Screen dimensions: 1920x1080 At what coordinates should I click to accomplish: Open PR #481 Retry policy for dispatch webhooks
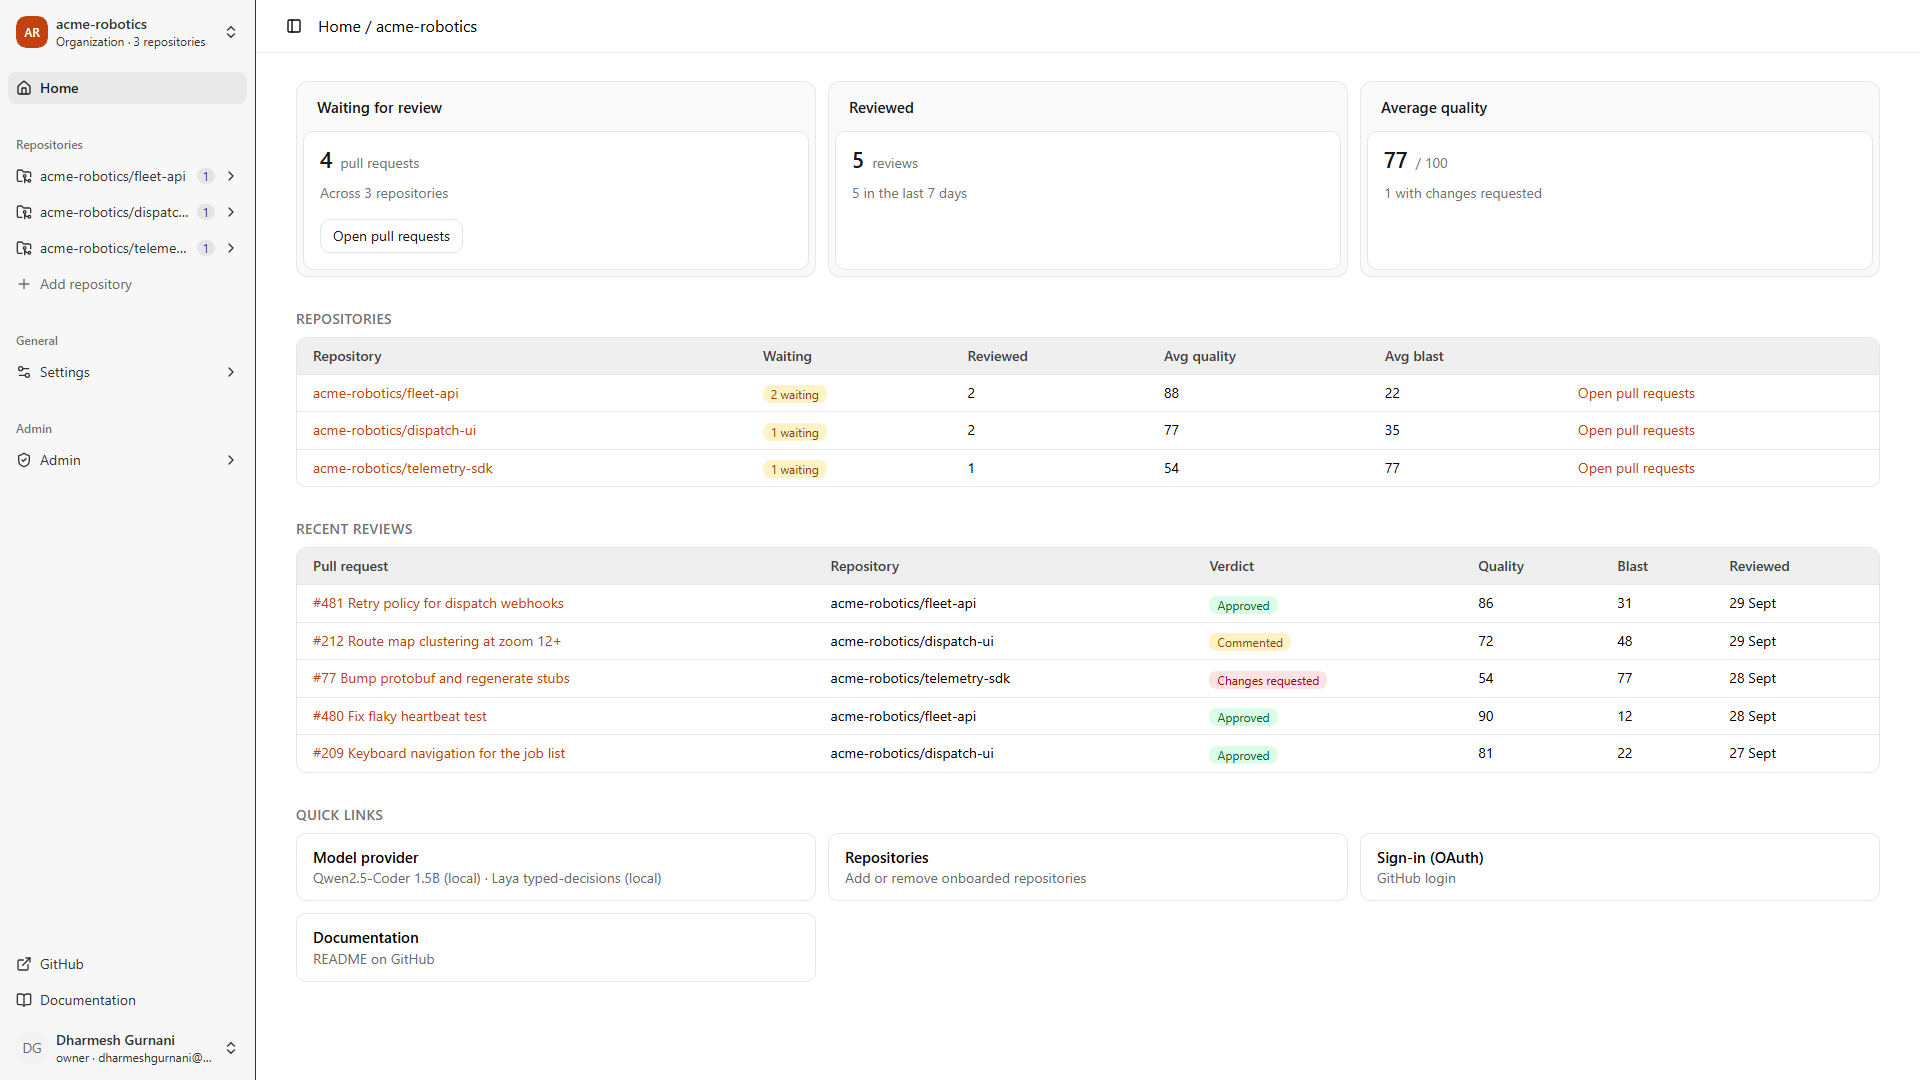(x=438, y=603)
